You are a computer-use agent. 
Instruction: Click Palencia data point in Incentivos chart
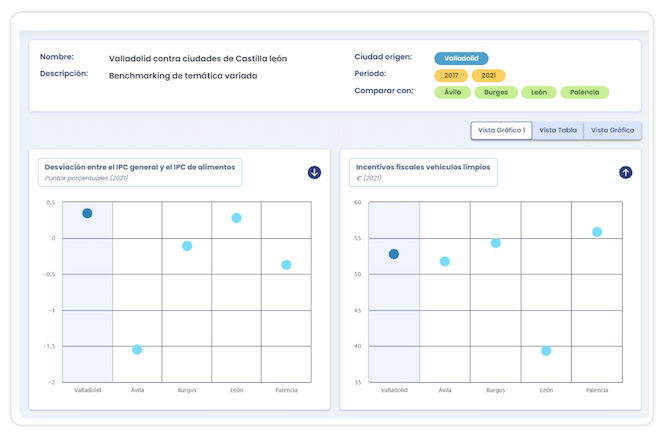pos(597,232)
